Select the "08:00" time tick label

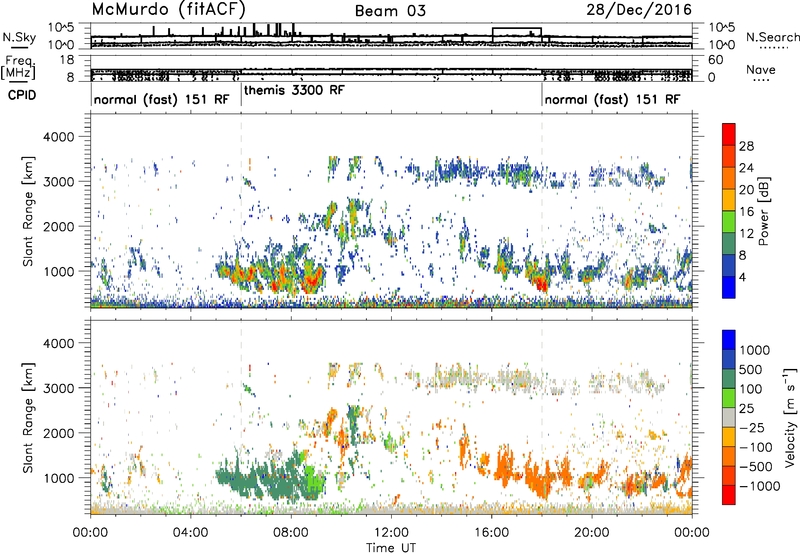291,533
